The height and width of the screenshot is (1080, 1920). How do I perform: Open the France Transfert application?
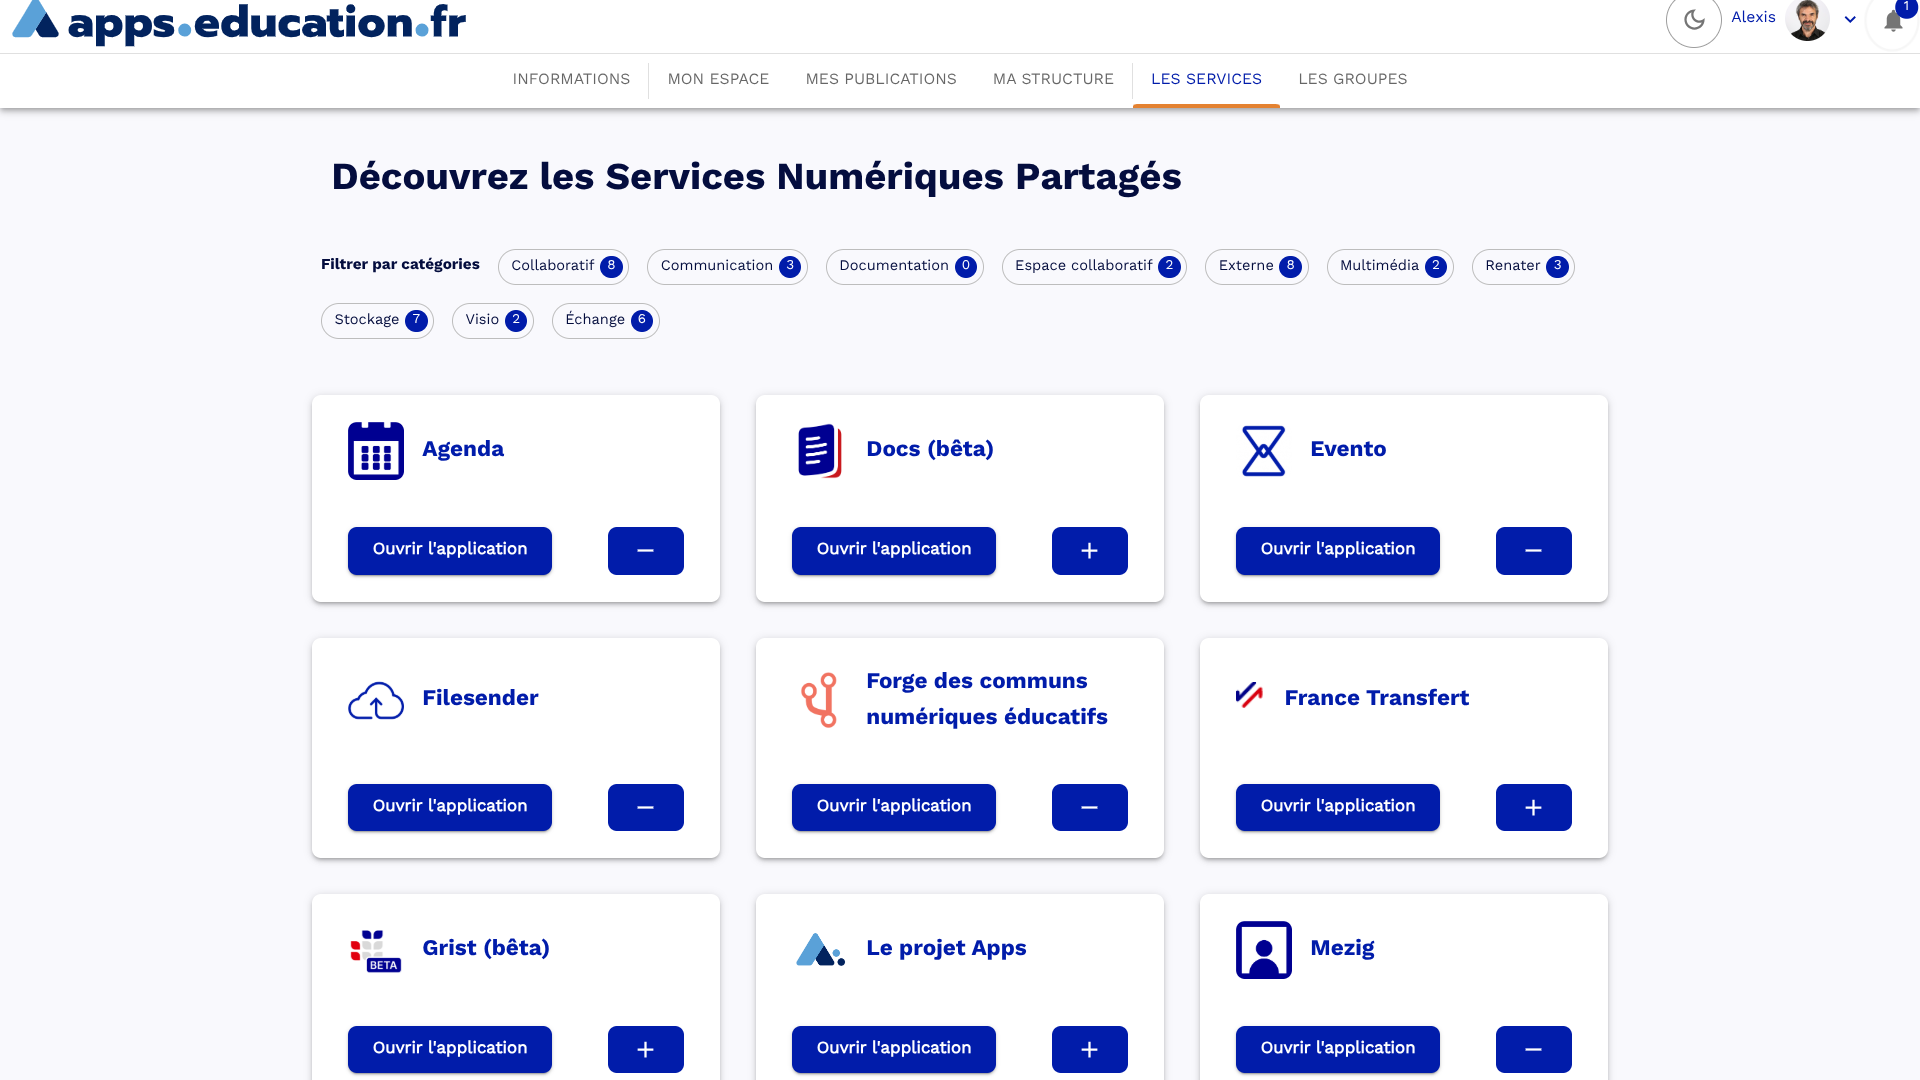tap(1338, 808)
